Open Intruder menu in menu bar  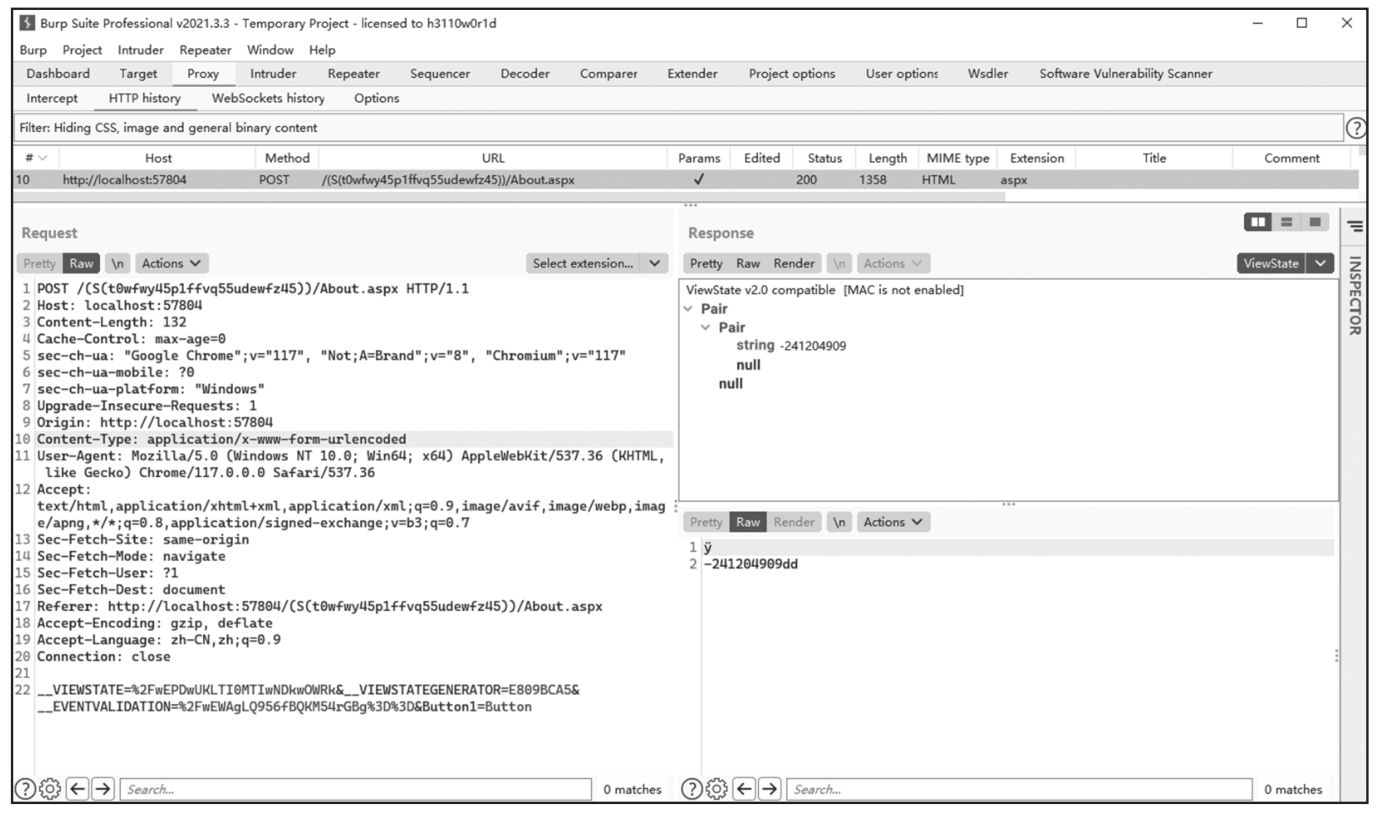point(141,50)
